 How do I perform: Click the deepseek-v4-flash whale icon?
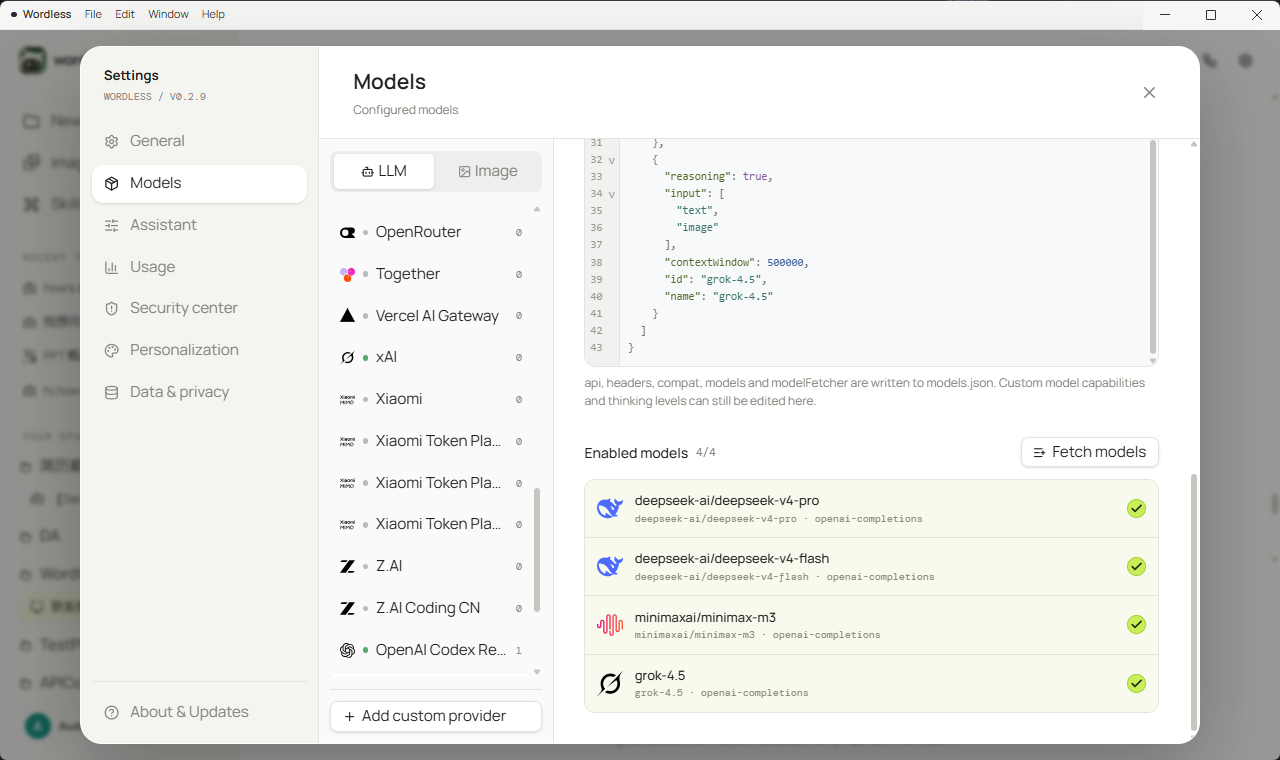pos(610,567)
